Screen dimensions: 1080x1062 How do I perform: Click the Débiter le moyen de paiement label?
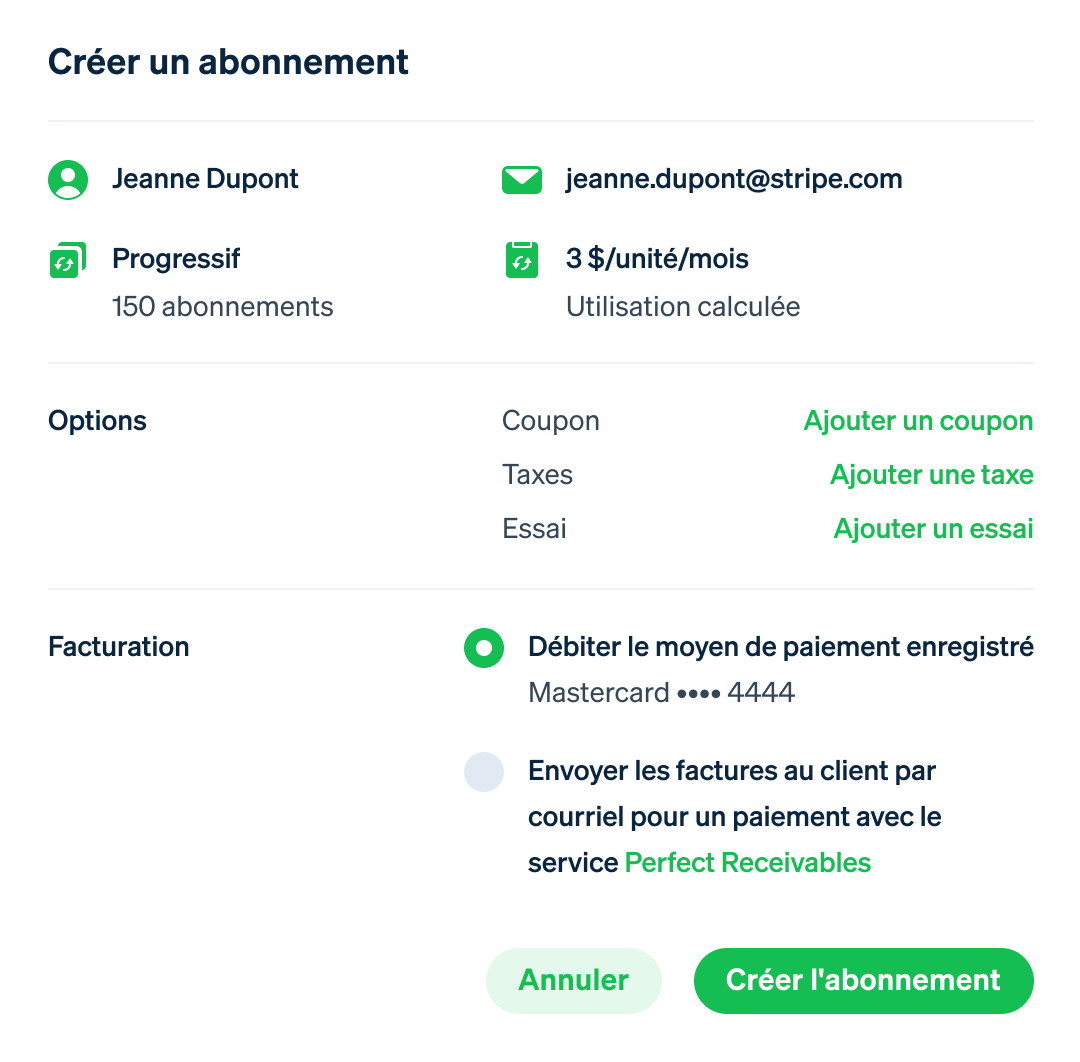[780, 647]
